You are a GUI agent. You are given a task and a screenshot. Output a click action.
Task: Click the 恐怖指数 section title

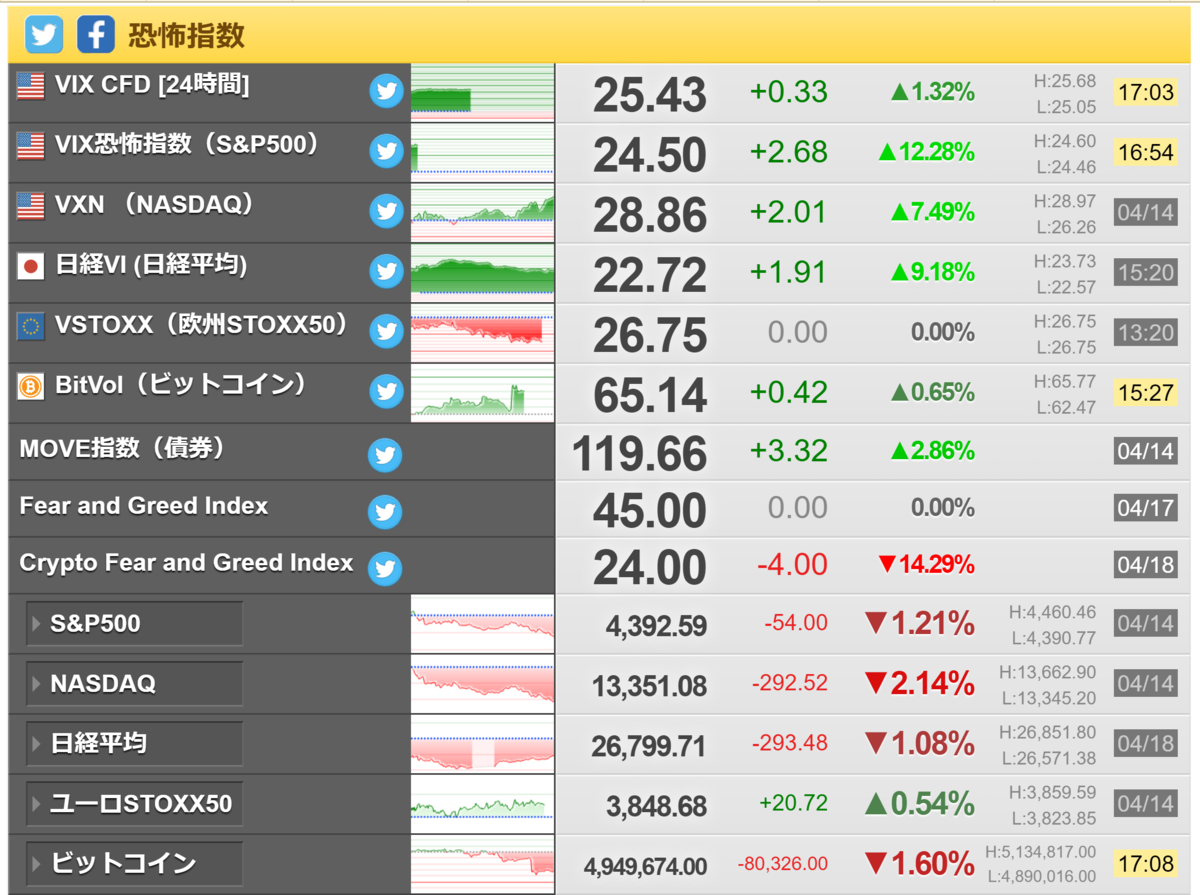click(186, 36)
